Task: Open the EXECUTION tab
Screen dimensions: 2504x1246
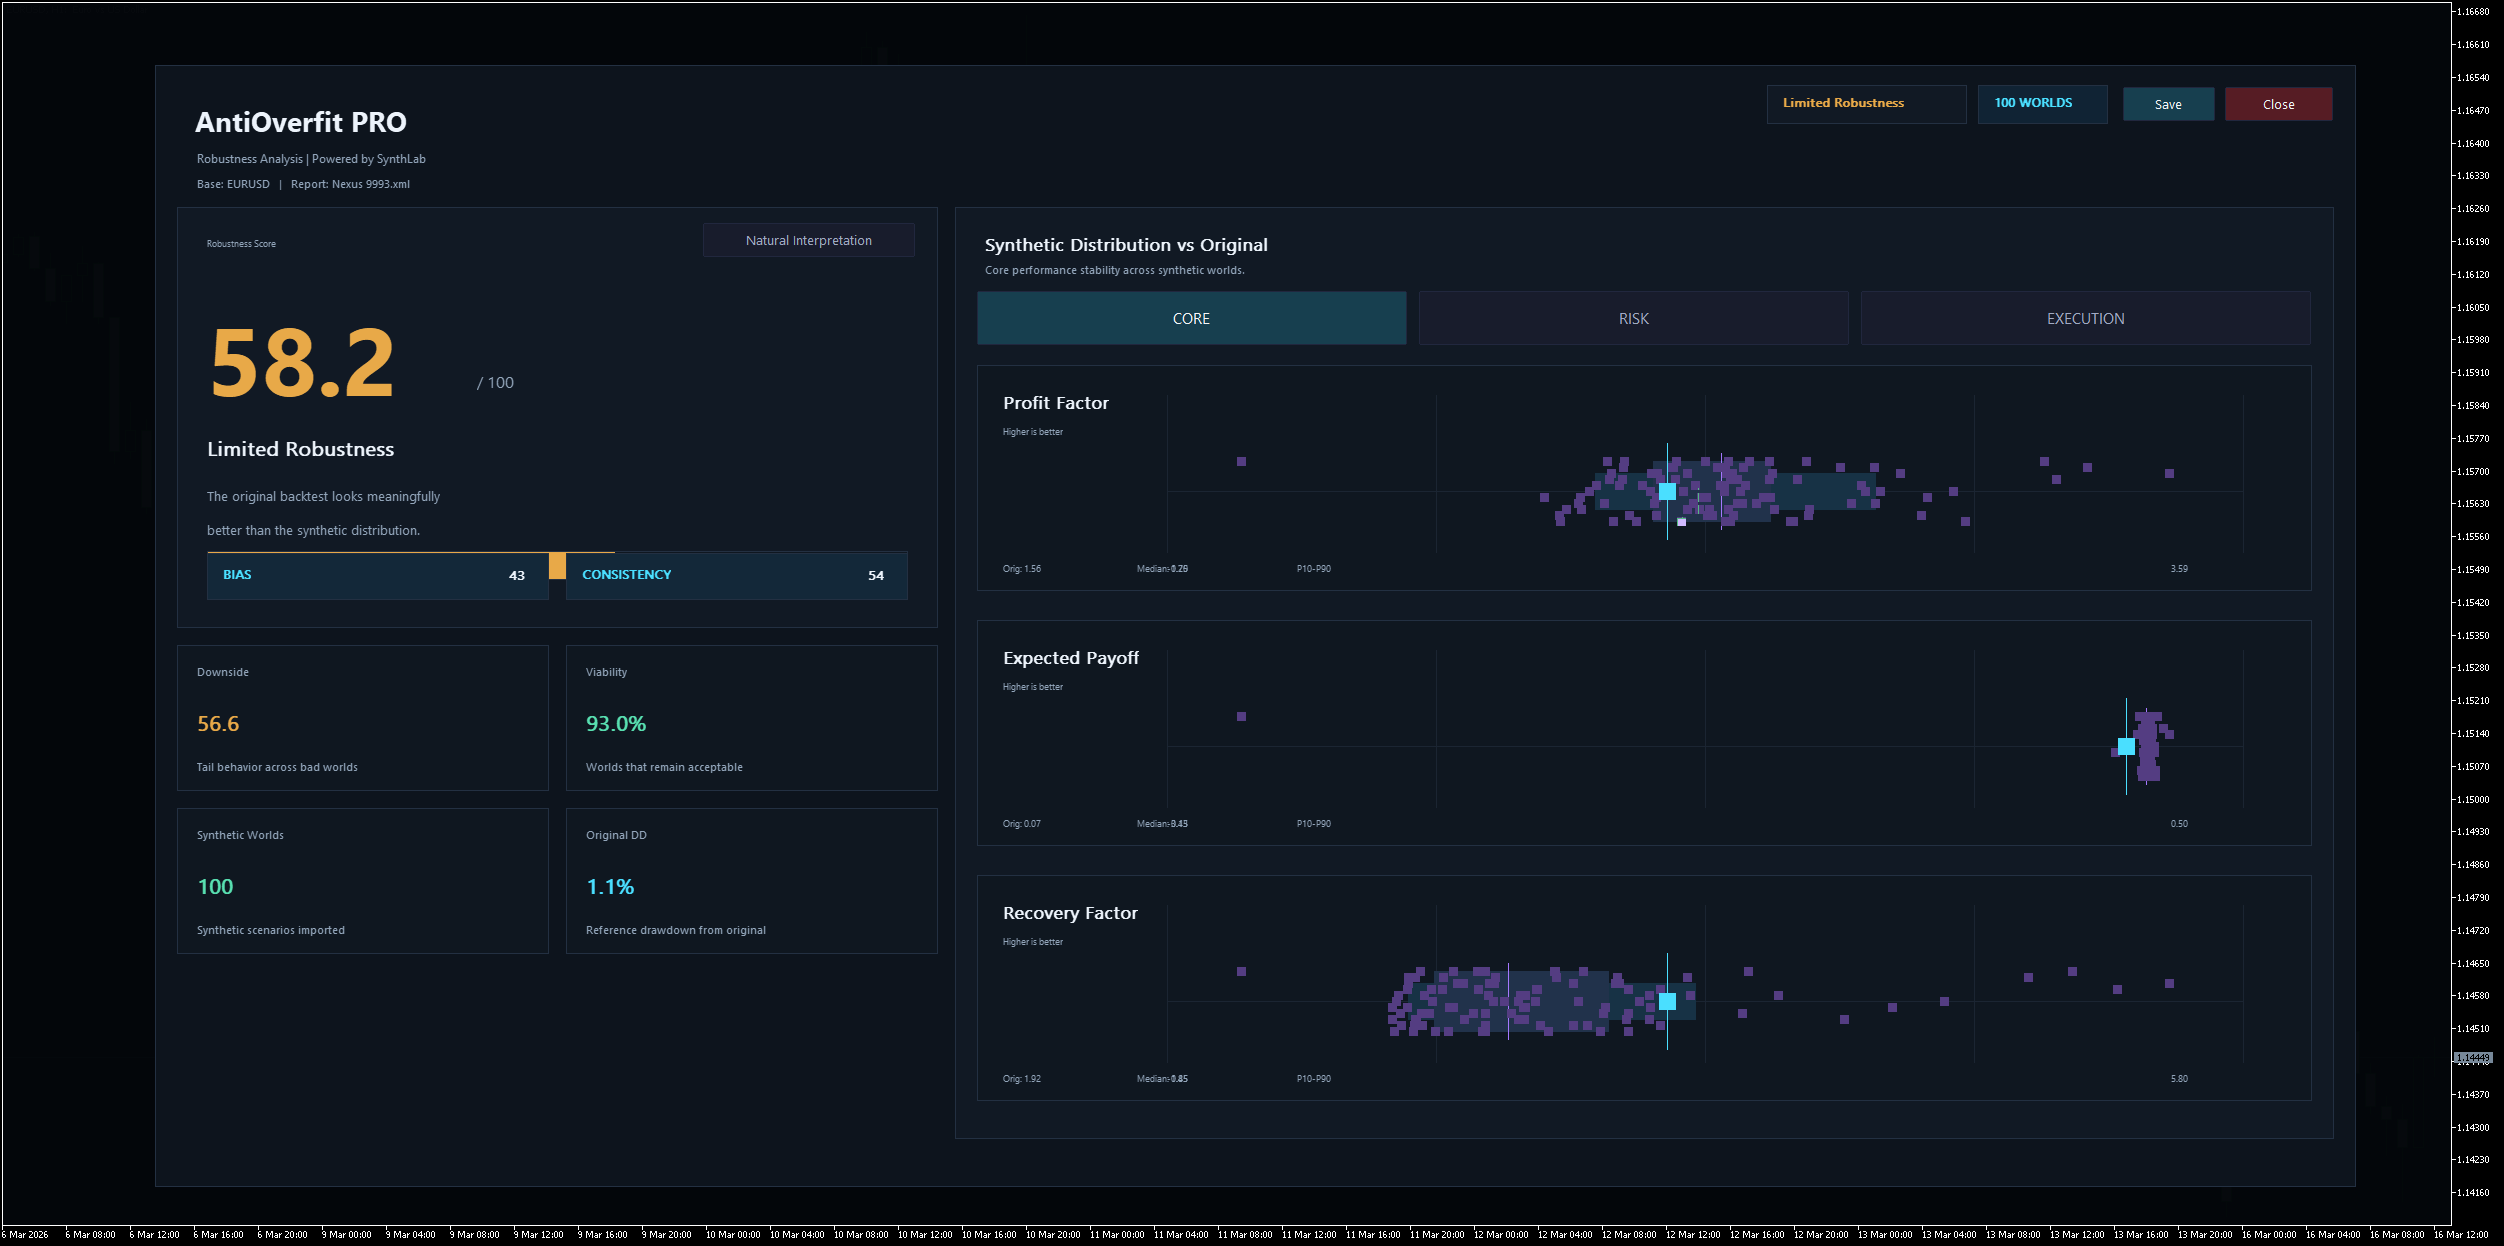Action: 2085,318
